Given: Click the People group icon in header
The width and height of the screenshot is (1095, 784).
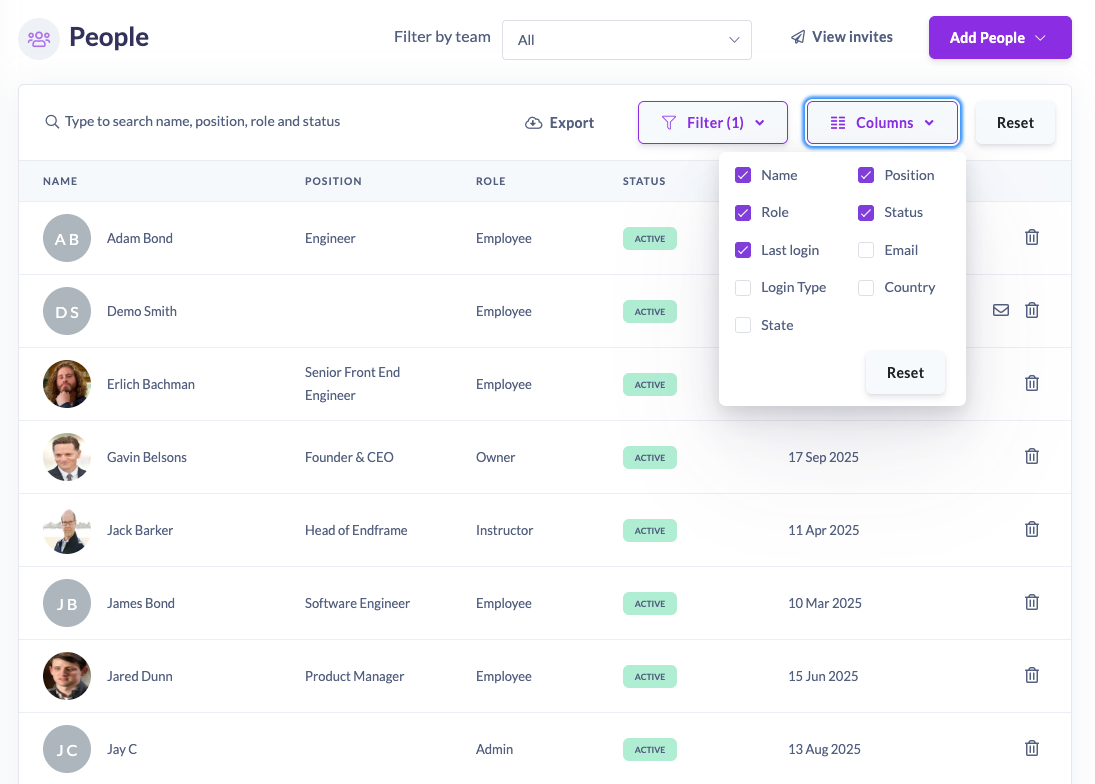Looking at the screenshot, I should click(39, 39).
